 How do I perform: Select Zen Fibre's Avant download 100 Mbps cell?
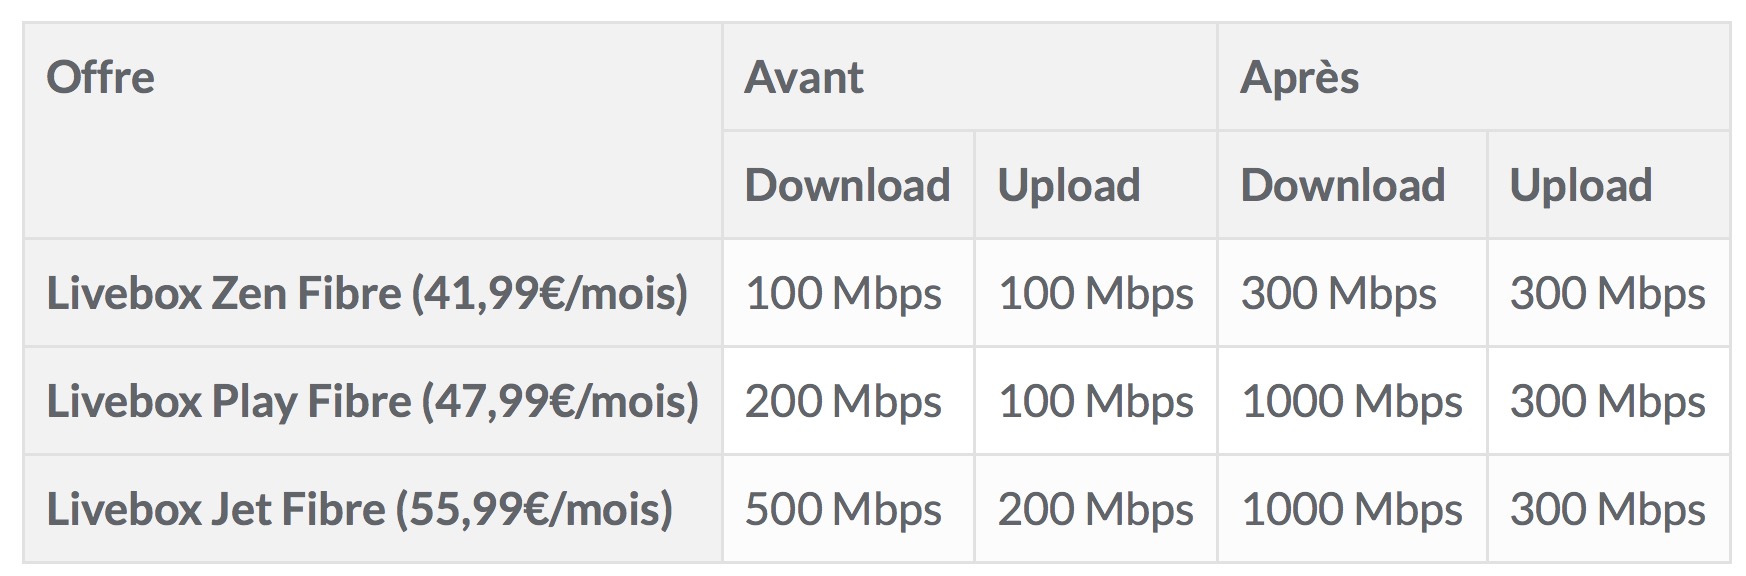[x=843, y=294]
